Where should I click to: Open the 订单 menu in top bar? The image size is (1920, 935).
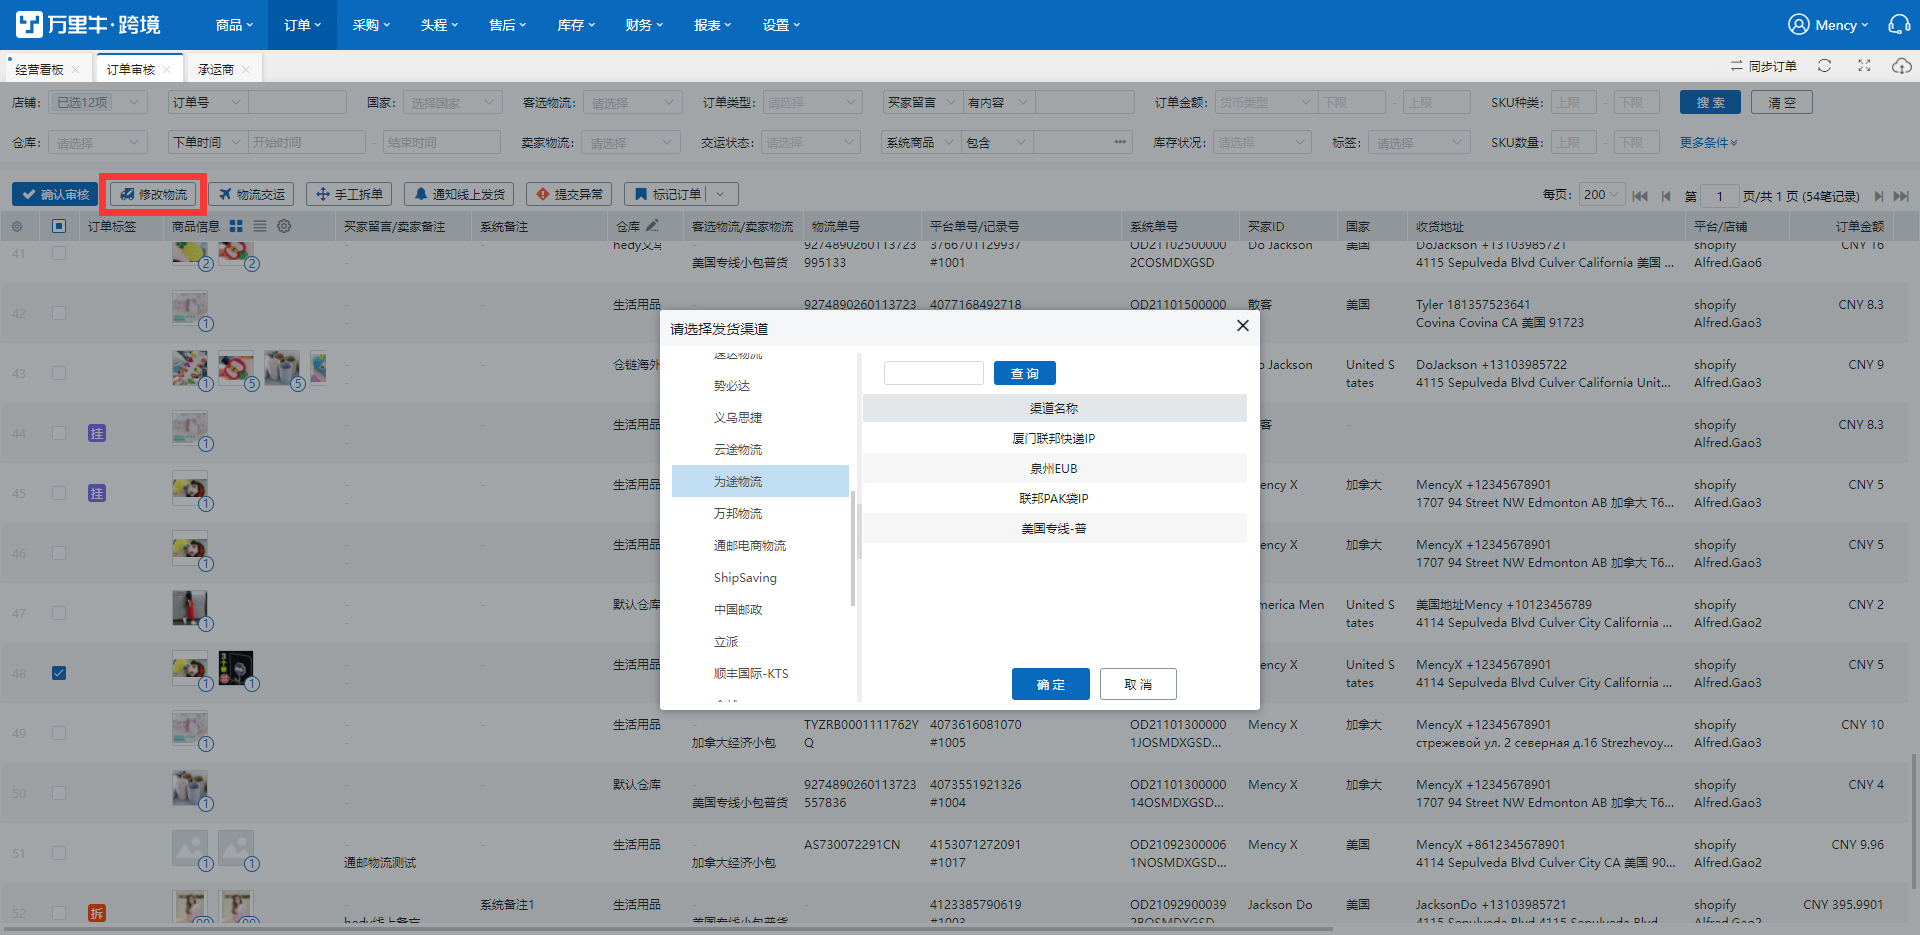[302, 24]
